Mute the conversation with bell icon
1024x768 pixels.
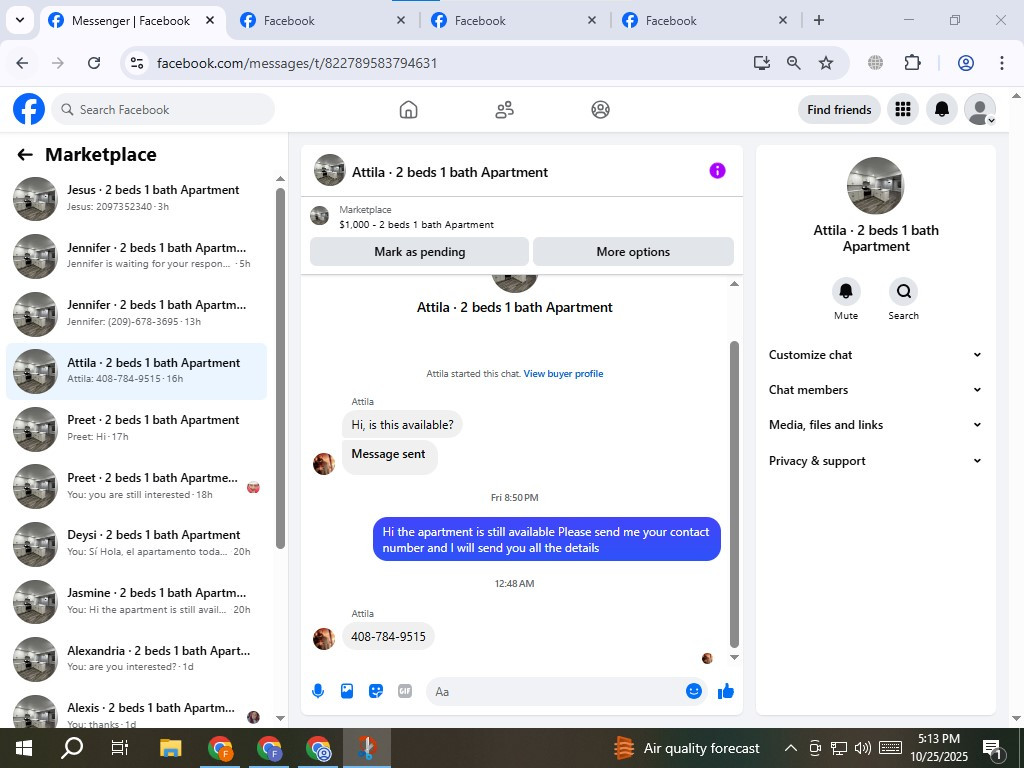click(x=846, y=291)
